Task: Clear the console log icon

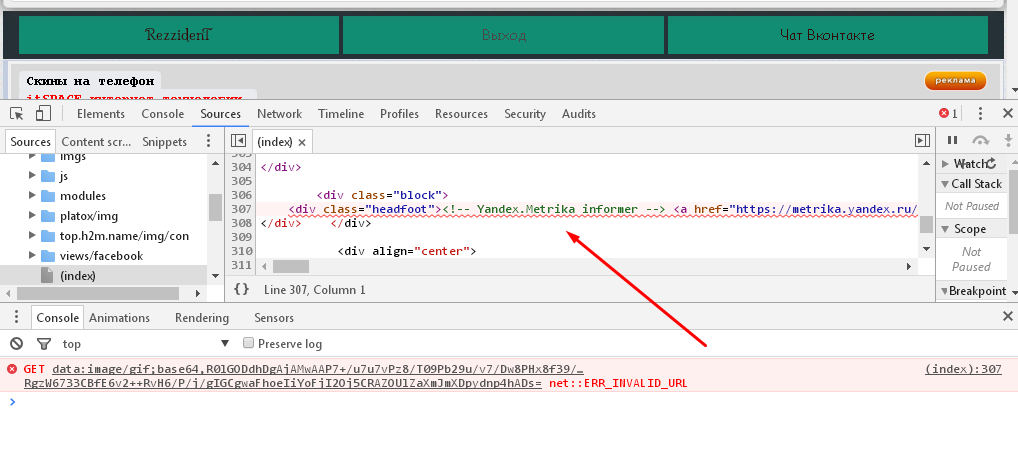Action: (17, 344)
